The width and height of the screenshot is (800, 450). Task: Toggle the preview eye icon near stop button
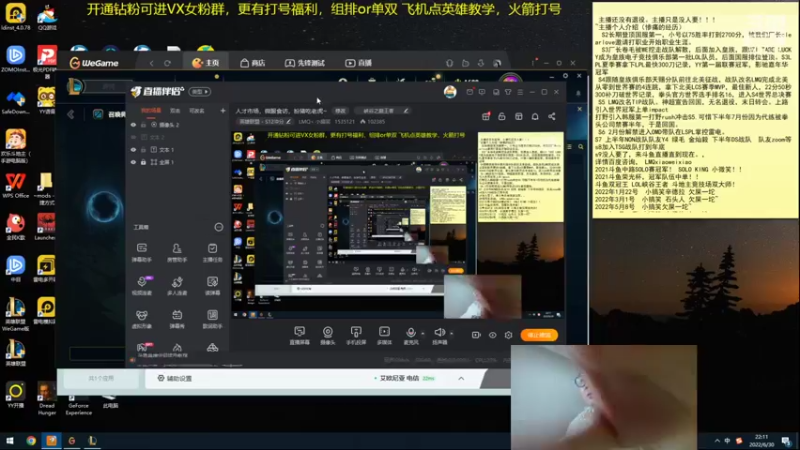492,335
